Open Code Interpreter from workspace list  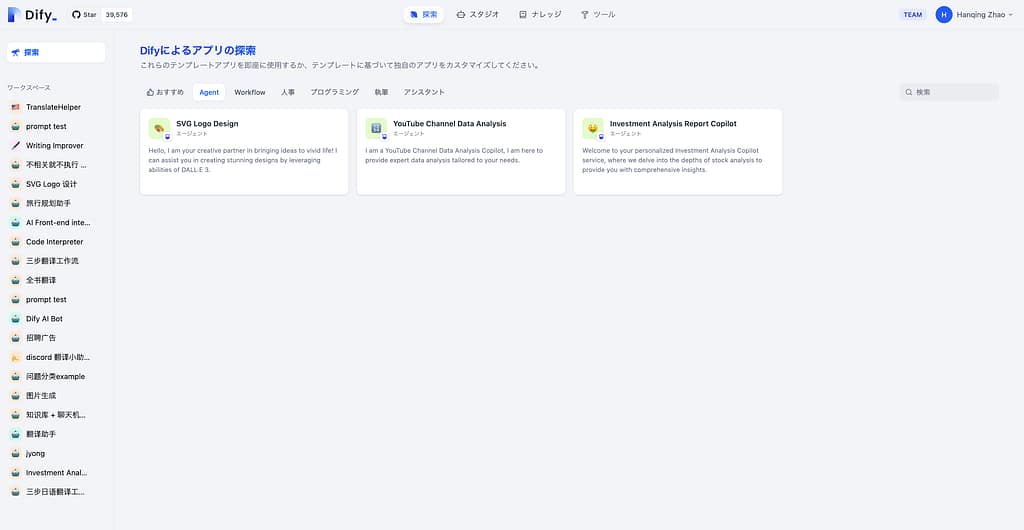pos(54,242)
